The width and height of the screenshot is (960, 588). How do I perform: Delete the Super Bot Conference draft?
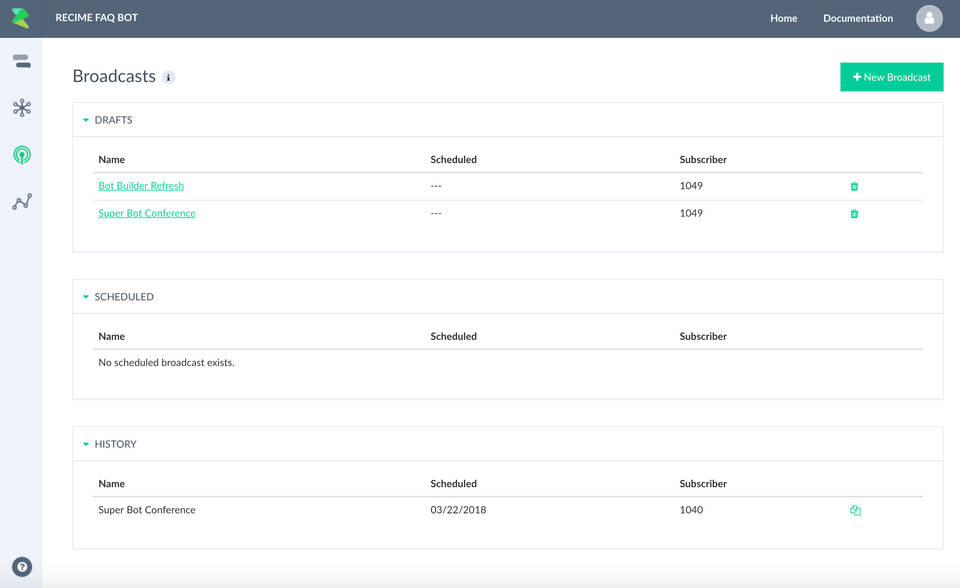[x=854, y=213]
